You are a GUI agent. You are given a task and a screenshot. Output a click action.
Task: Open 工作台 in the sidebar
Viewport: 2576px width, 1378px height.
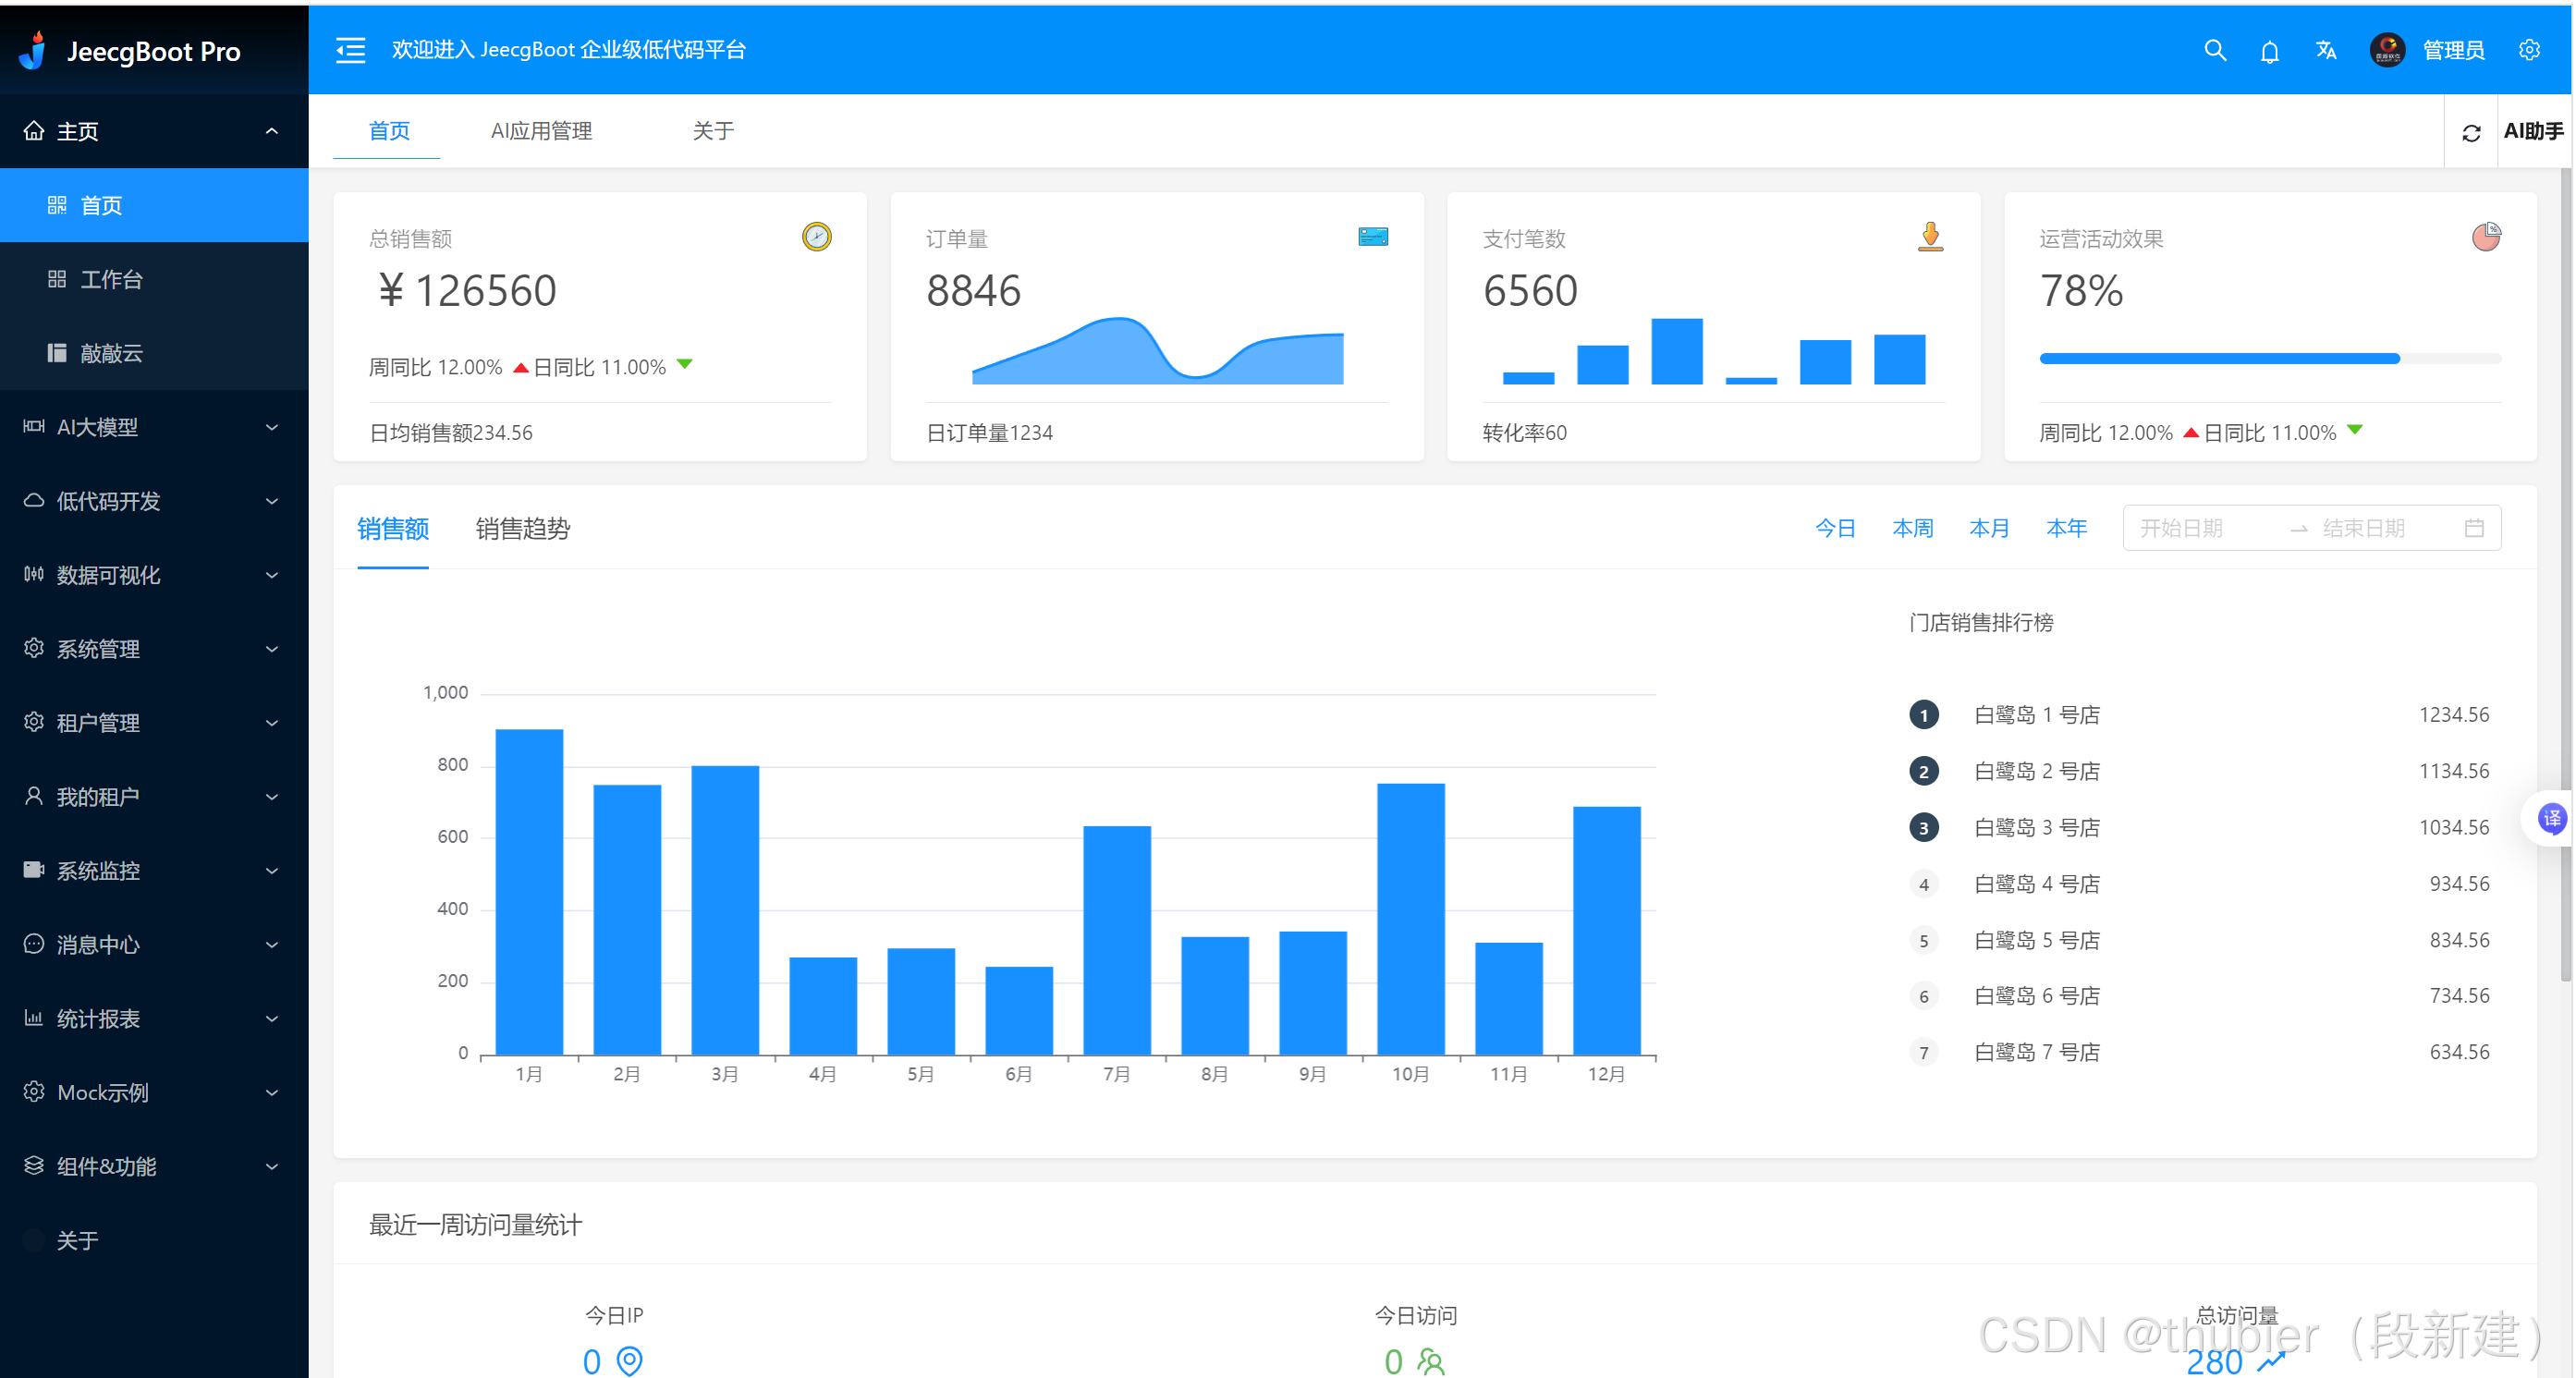click(111, 279)
